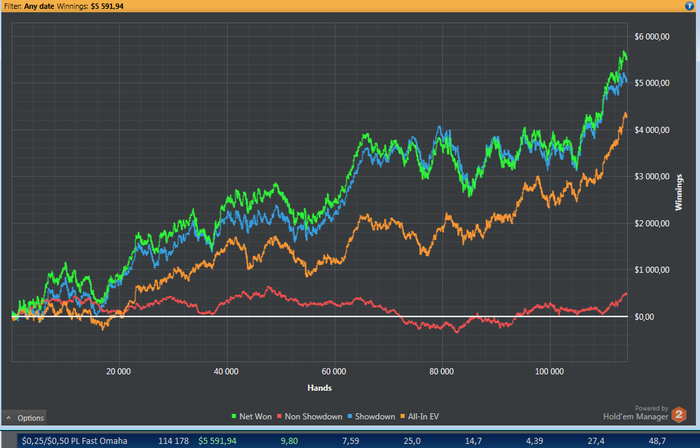Click the Hands axis title

(x=320, y=388)
